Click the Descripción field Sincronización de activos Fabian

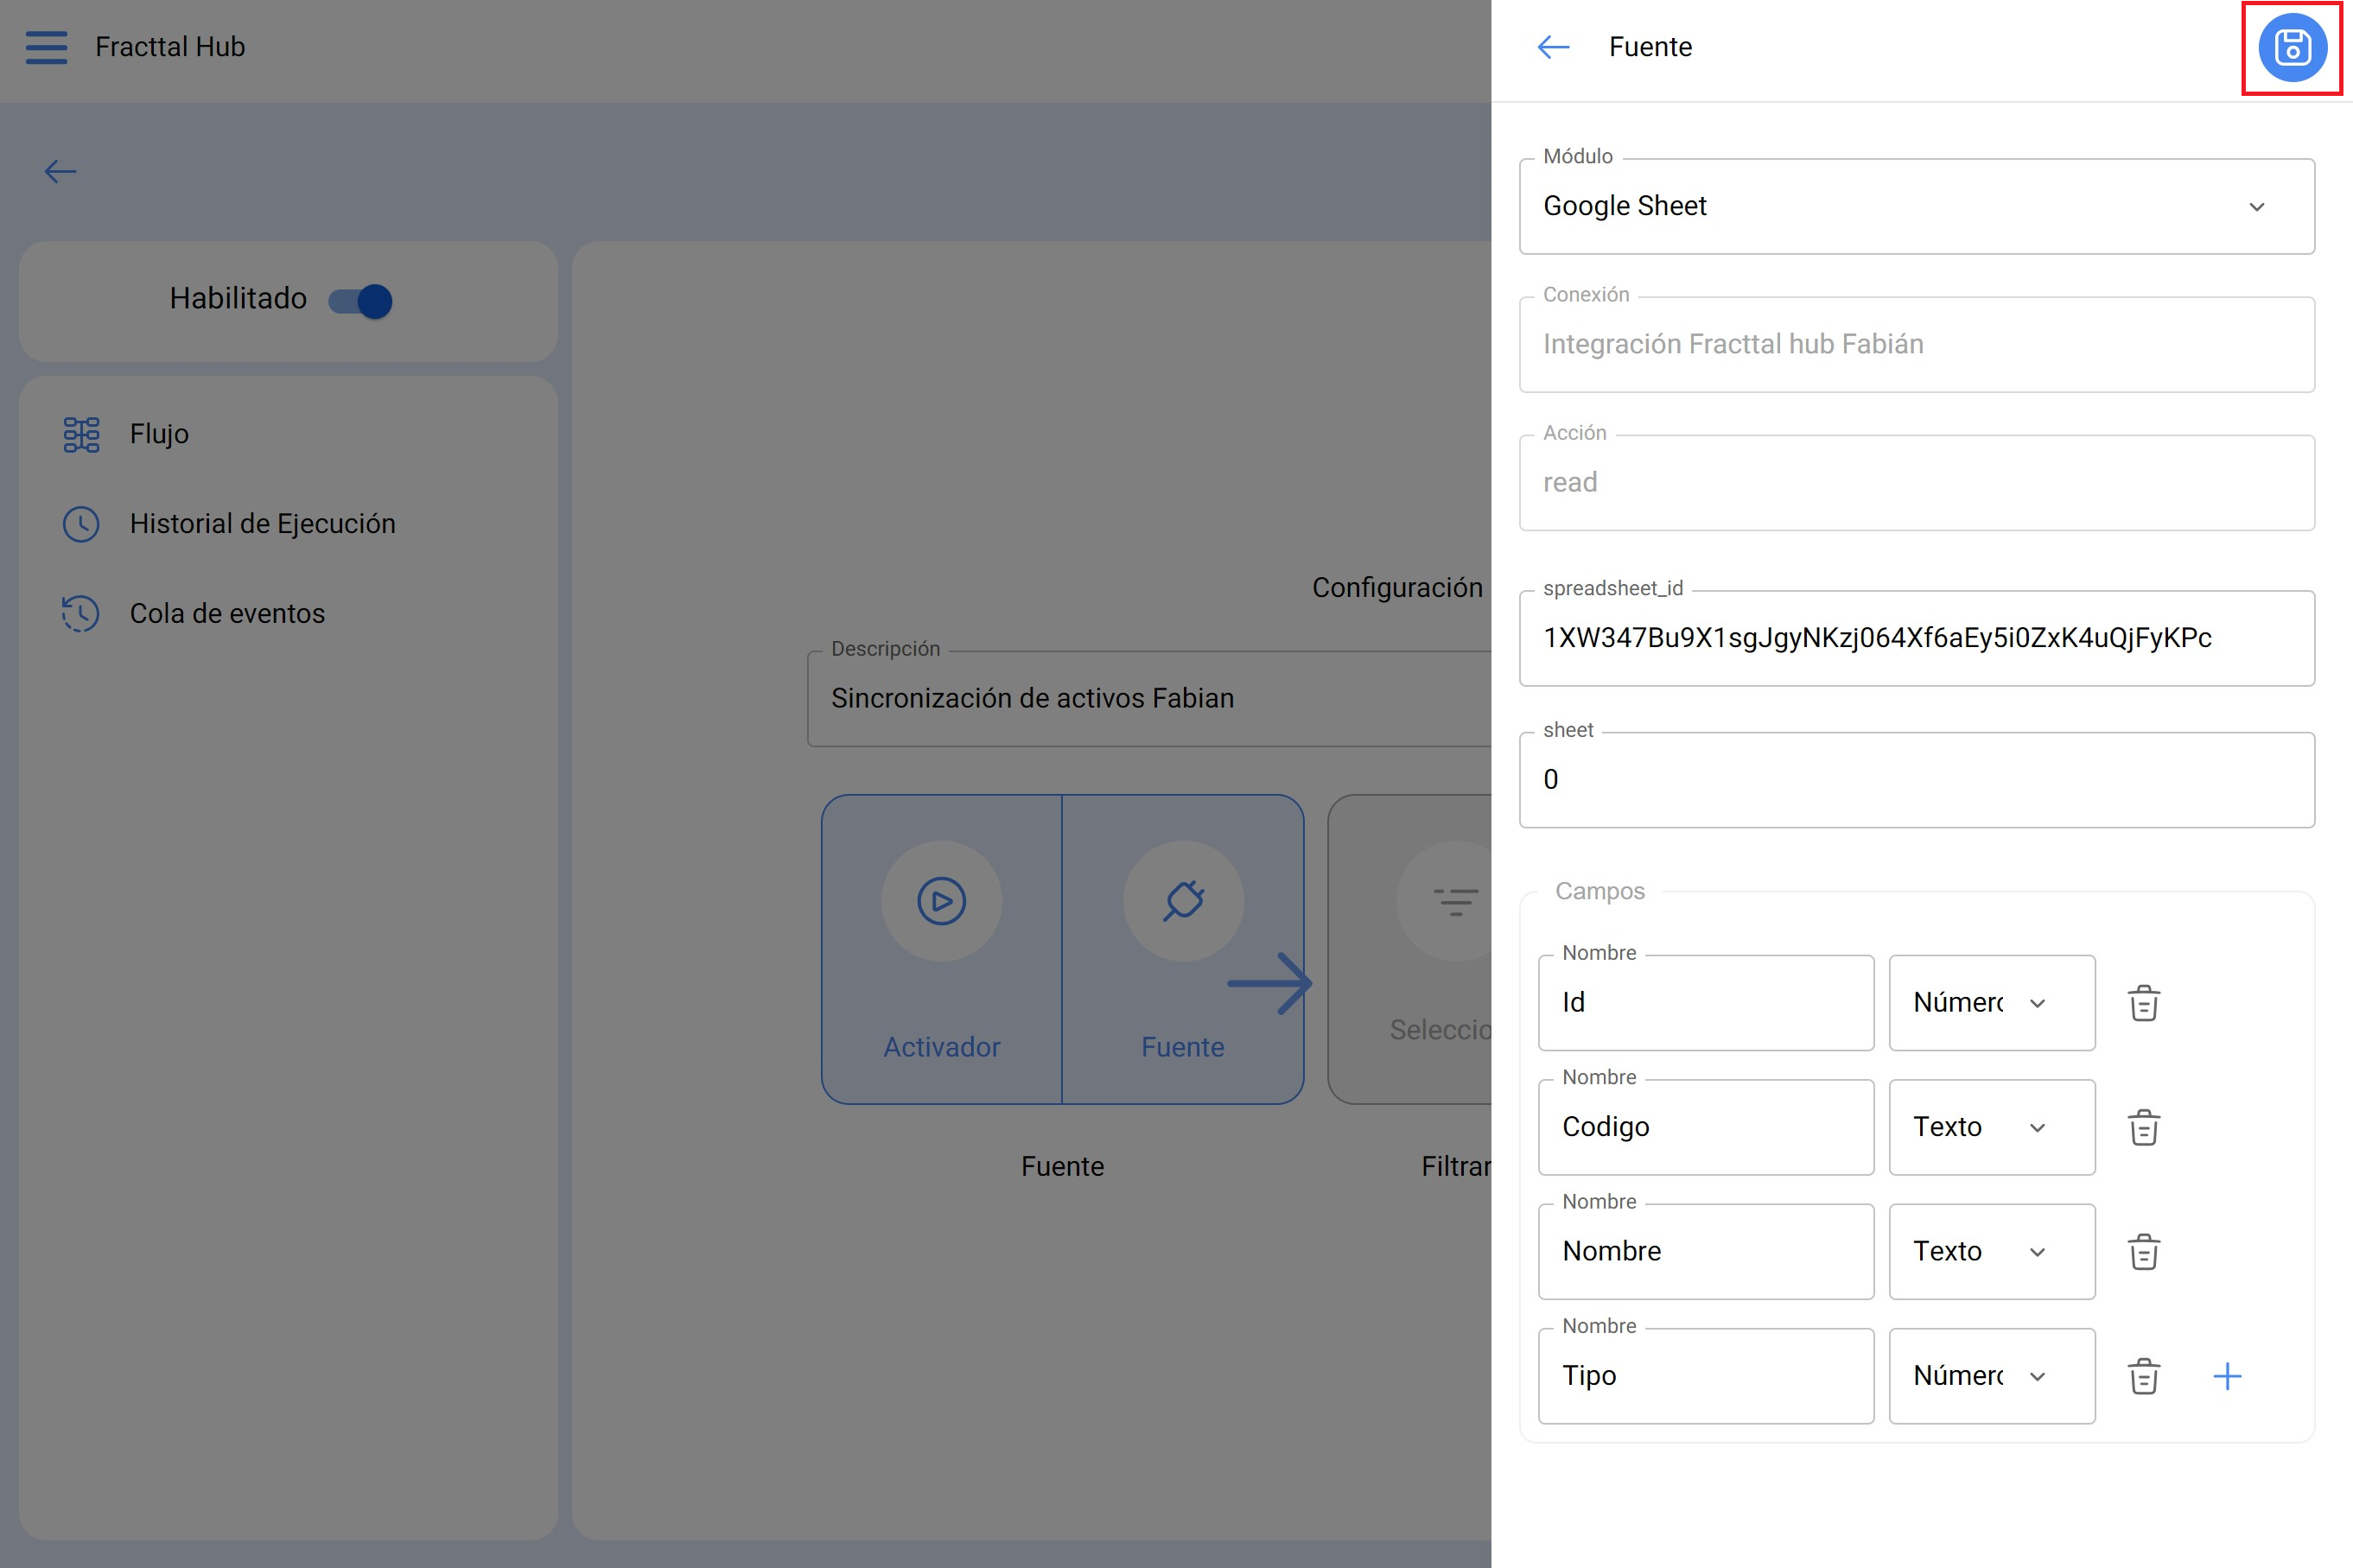1148,699
